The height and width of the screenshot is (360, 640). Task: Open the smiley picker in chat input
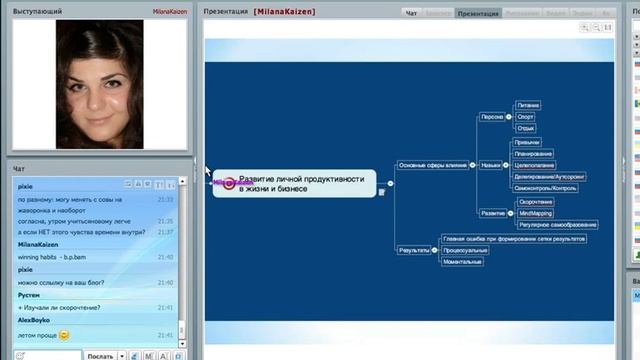tap(20, 356)
